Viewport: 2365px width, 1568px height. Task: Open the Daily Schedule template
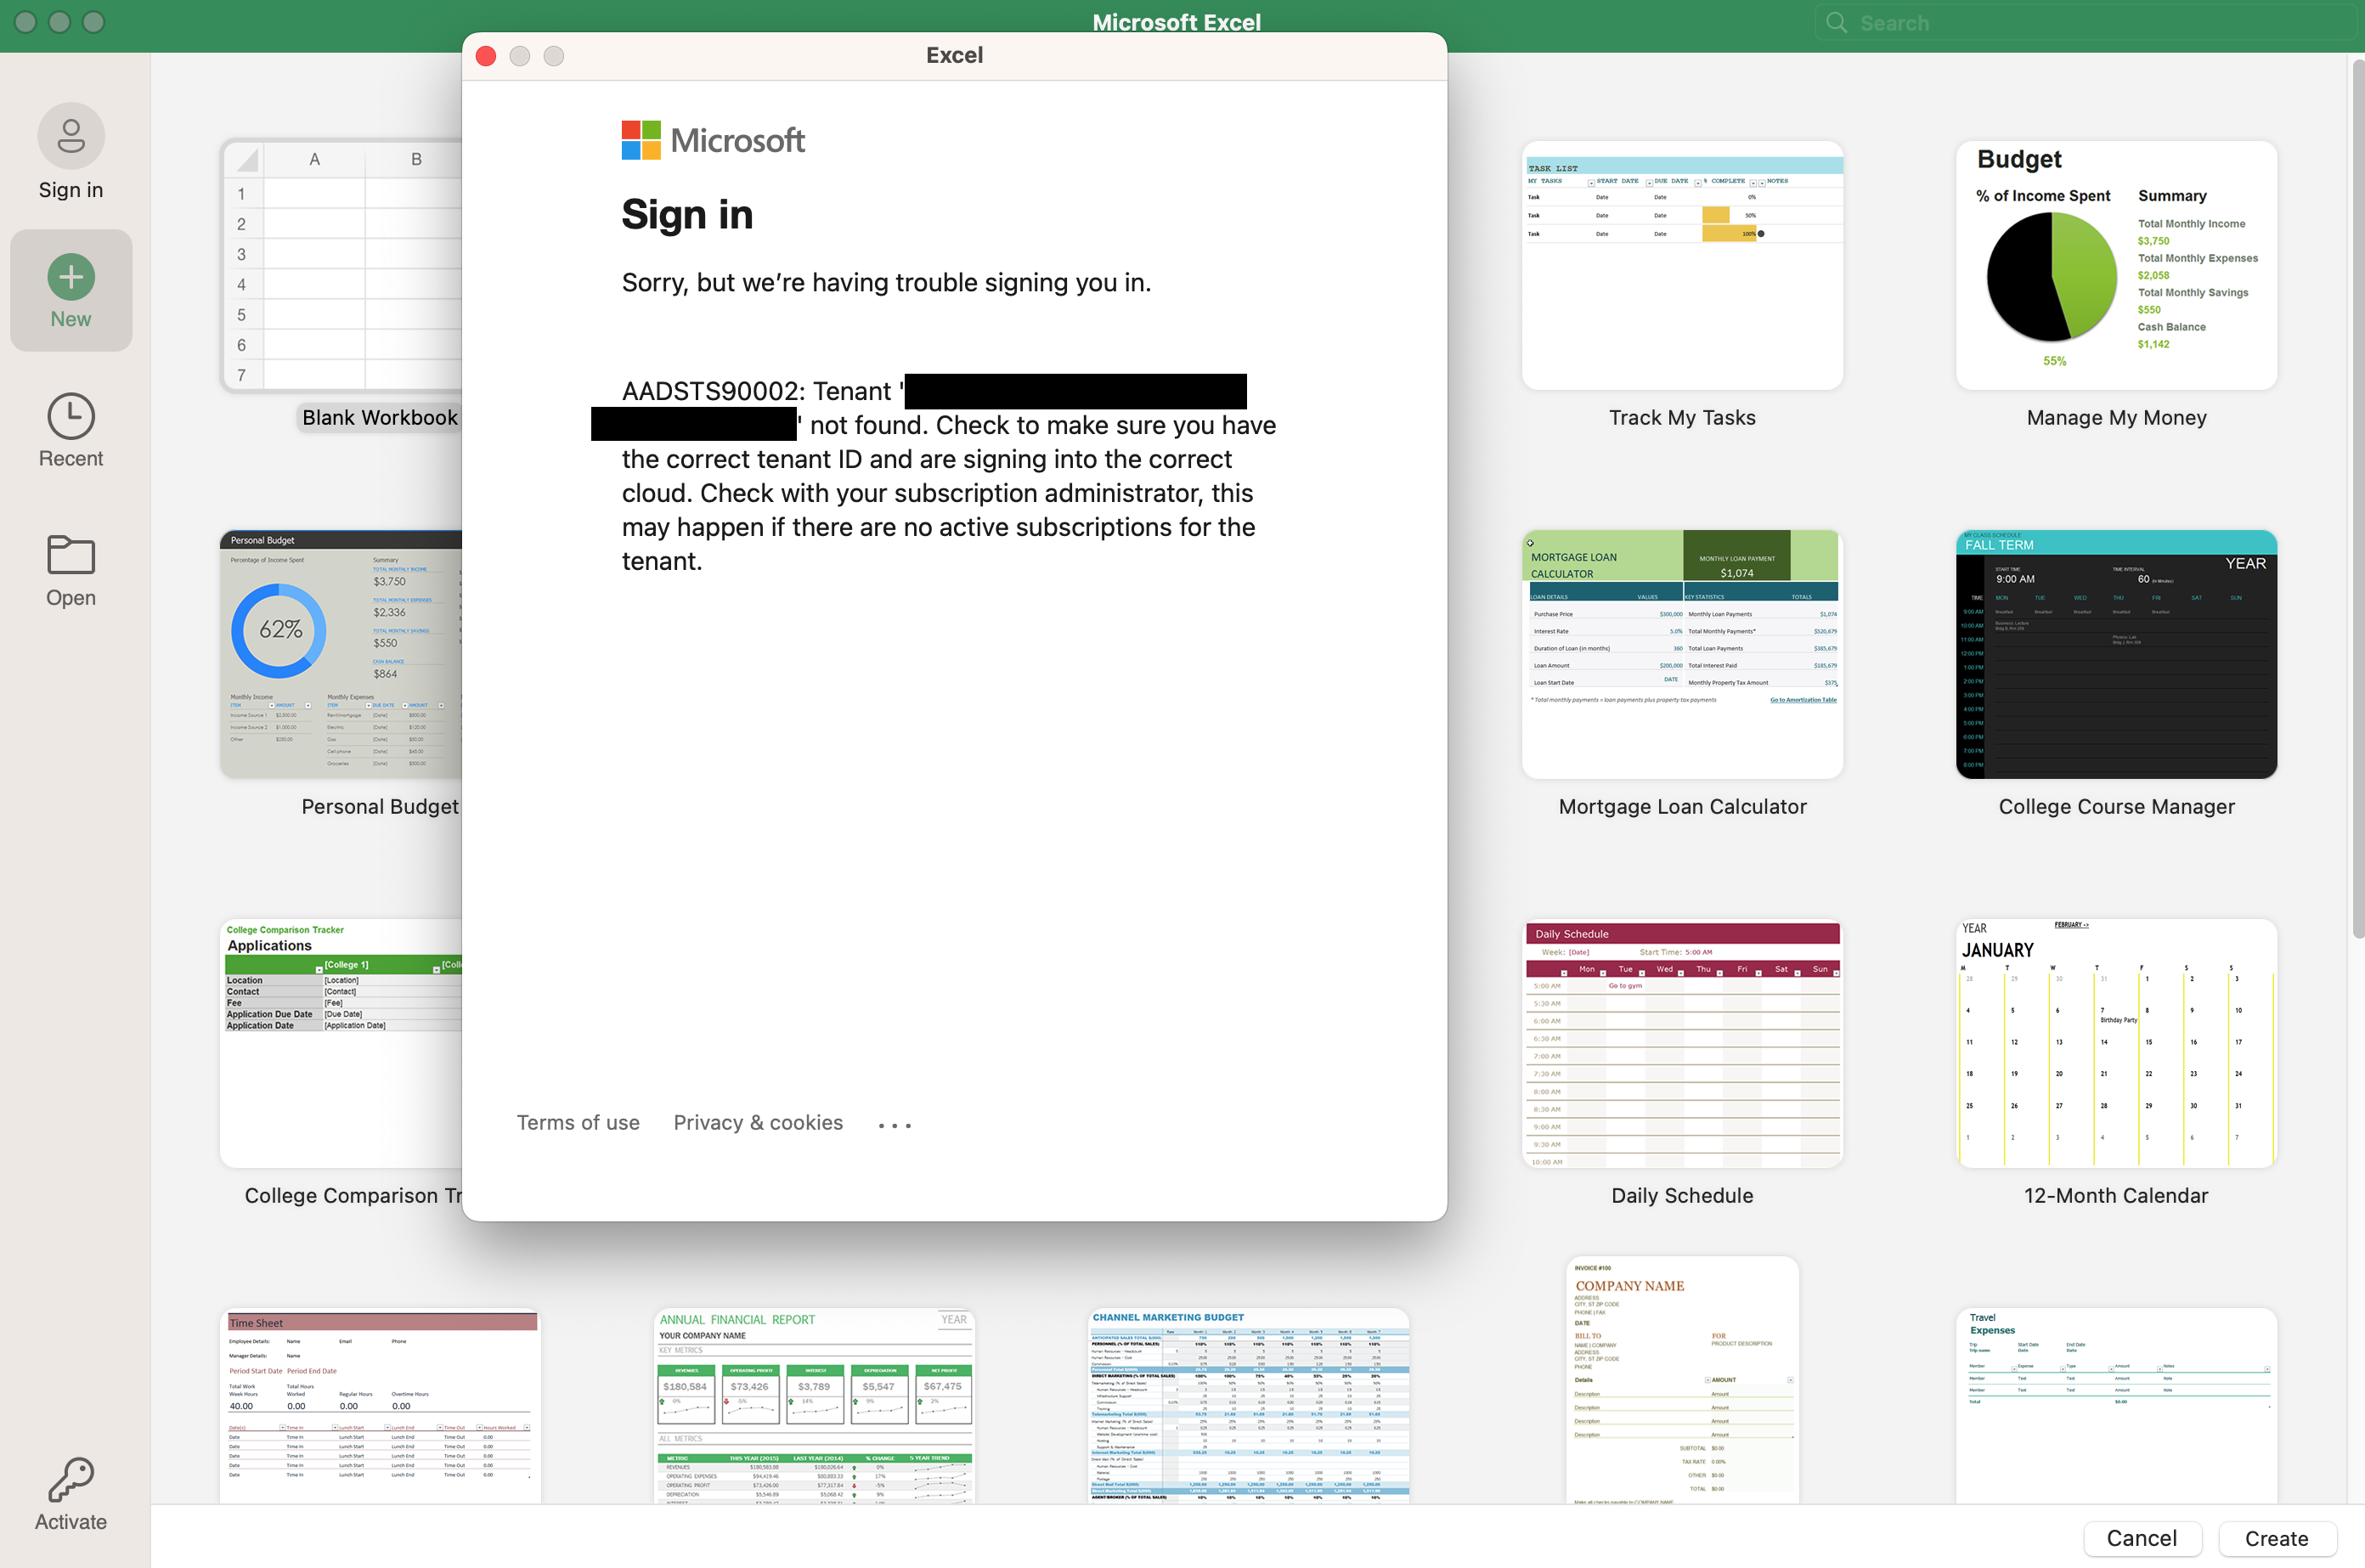click(x=1682, y=1043)
